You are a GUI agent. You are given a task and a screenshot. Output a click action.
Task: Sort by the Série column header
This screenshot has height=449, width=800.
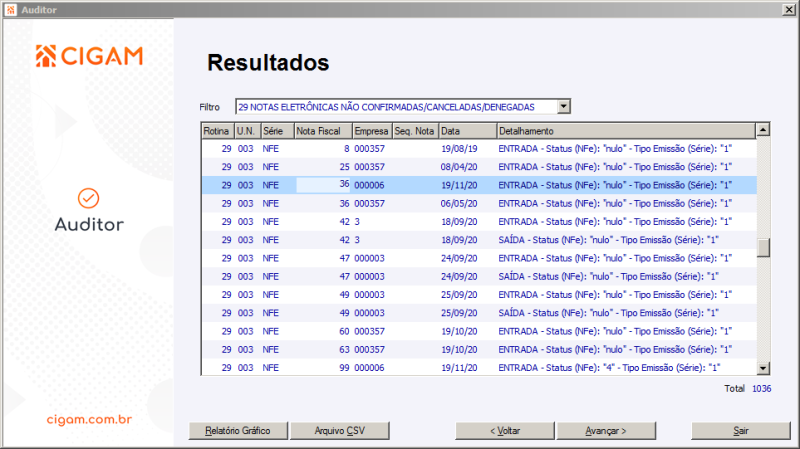[278, 131]
